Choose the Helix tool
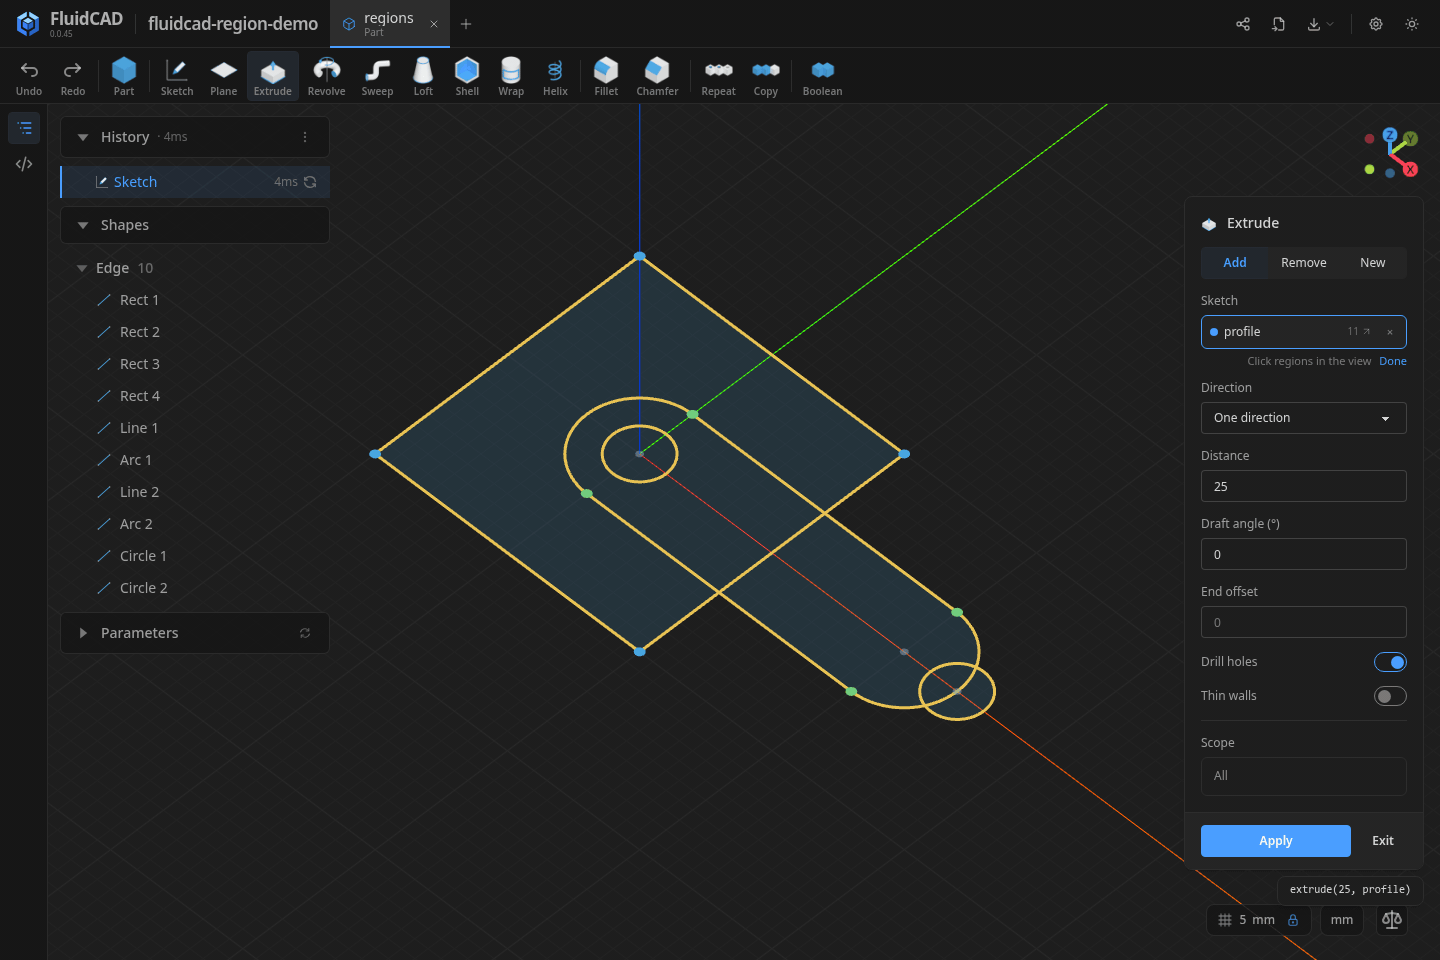Screen dimensions: 1440x960 (x=555, y=76)
